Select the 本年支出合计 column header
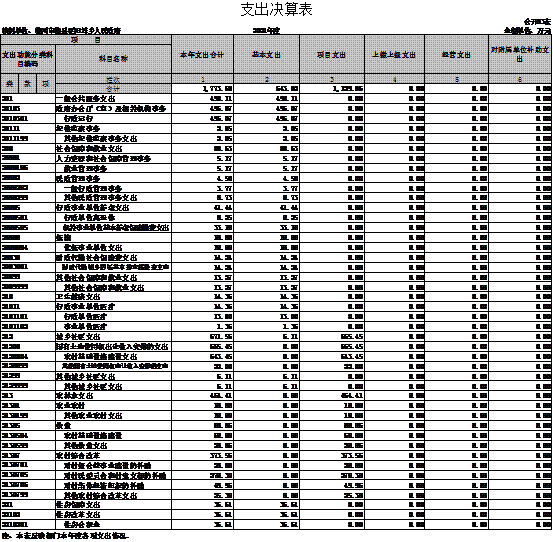The width and height of the screenshot is (553, 542). coord(202,54)
